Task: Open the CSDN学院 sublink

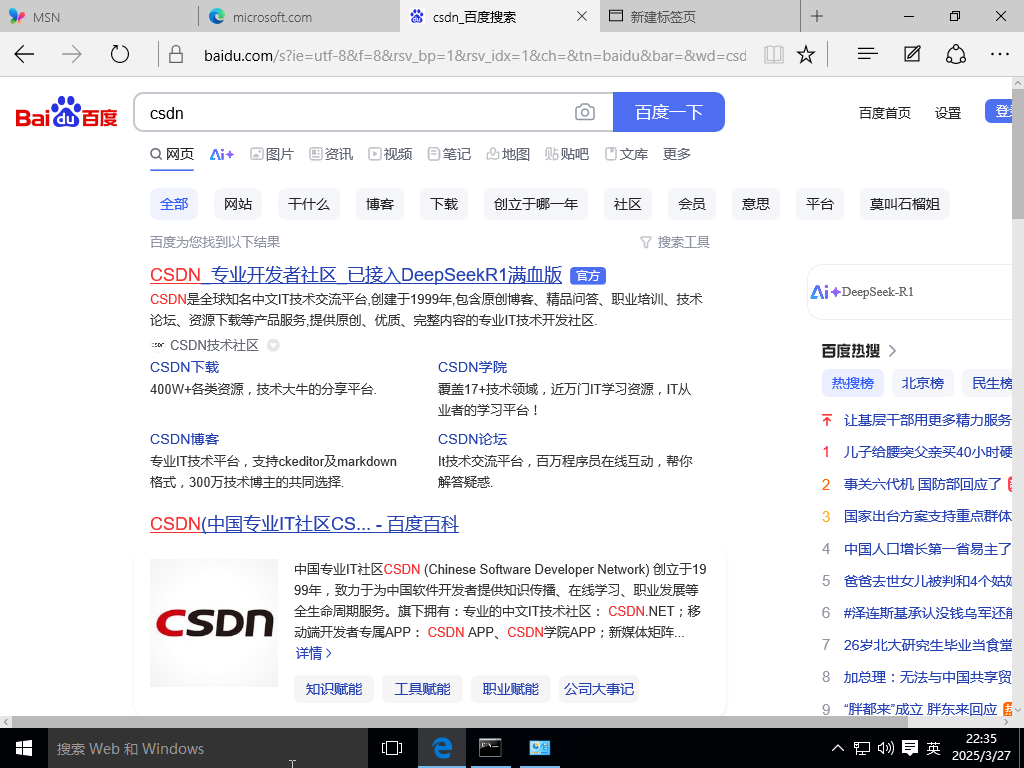Action: pyautogui.click(x=472, y=367)
